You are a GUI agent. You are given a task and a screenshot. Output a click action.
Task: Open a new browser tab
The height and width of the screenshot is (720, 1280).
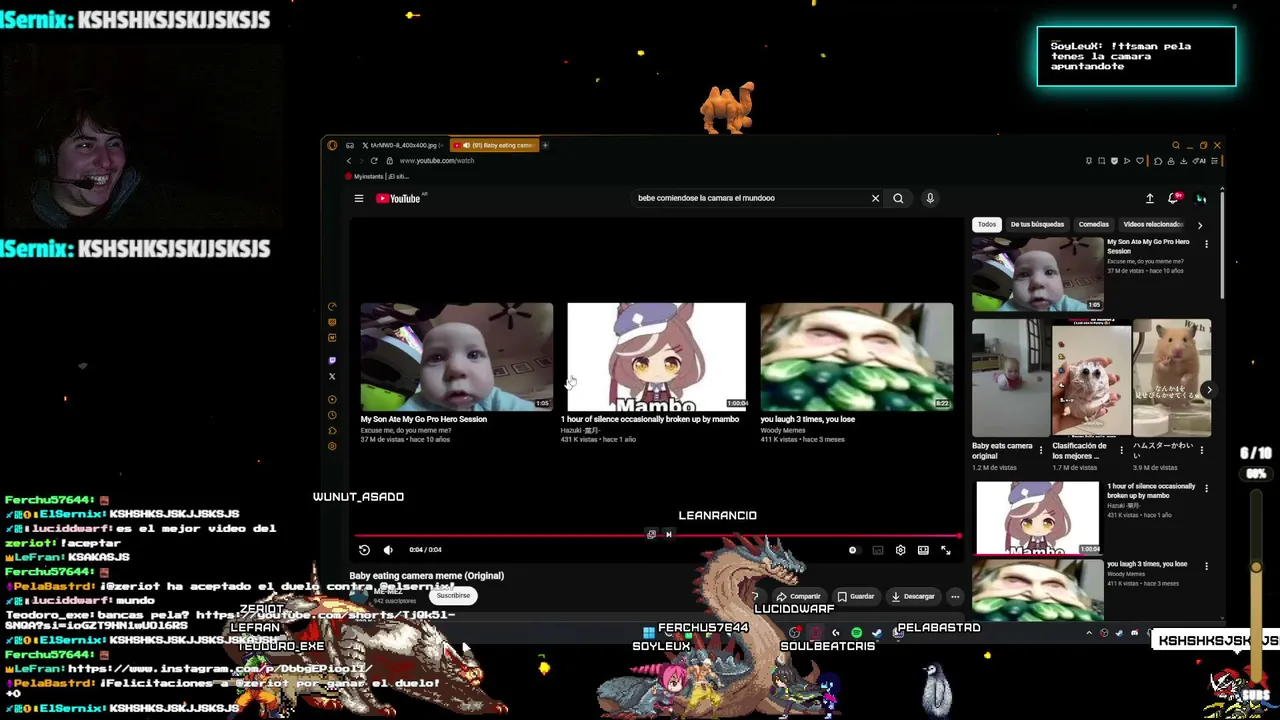(546, 145)
